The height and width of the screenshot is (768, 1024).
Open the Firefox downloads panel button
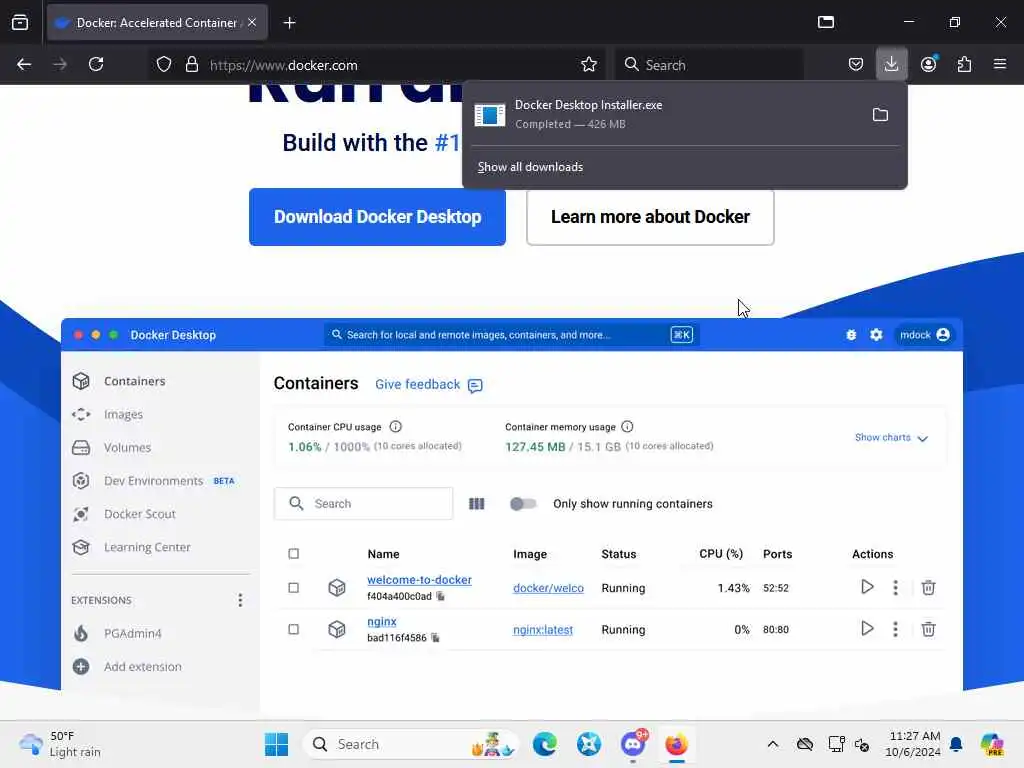891,64
